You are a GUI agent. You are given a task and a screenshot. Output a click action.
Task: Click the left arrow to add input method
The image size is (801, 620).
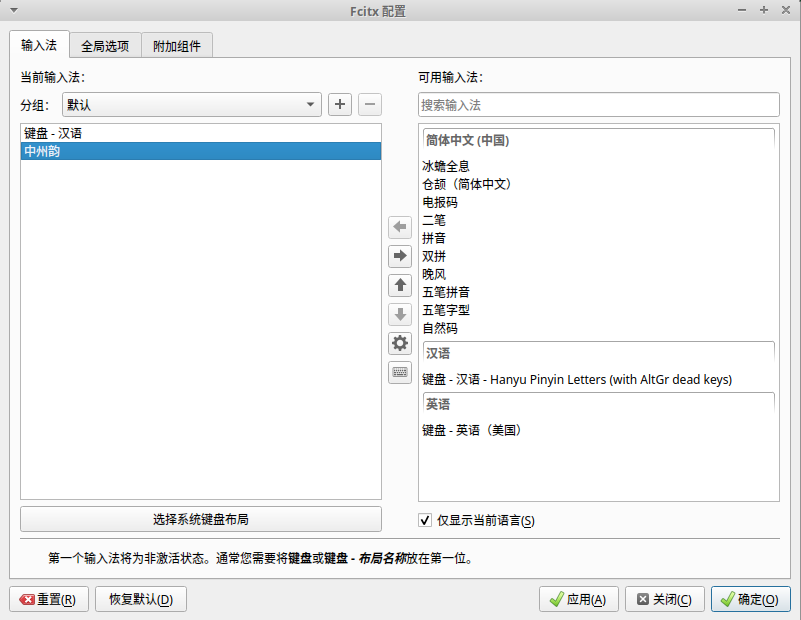point(400,227)
